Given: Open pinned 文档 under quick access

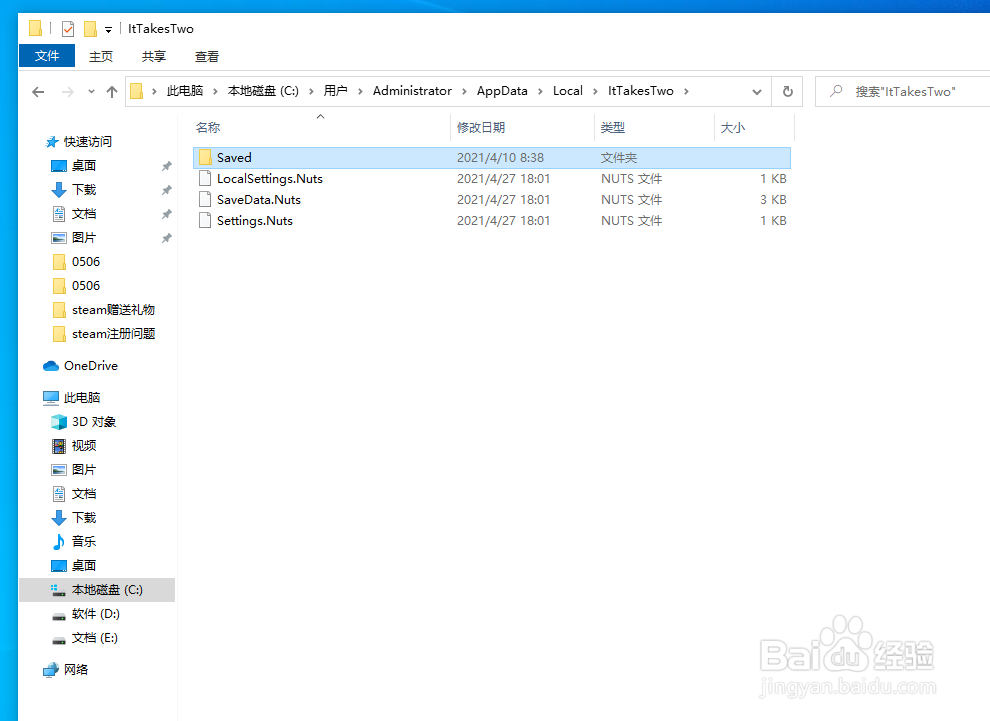Looking at the screenshot, I should pyautogui.click(x=83, y=214).
